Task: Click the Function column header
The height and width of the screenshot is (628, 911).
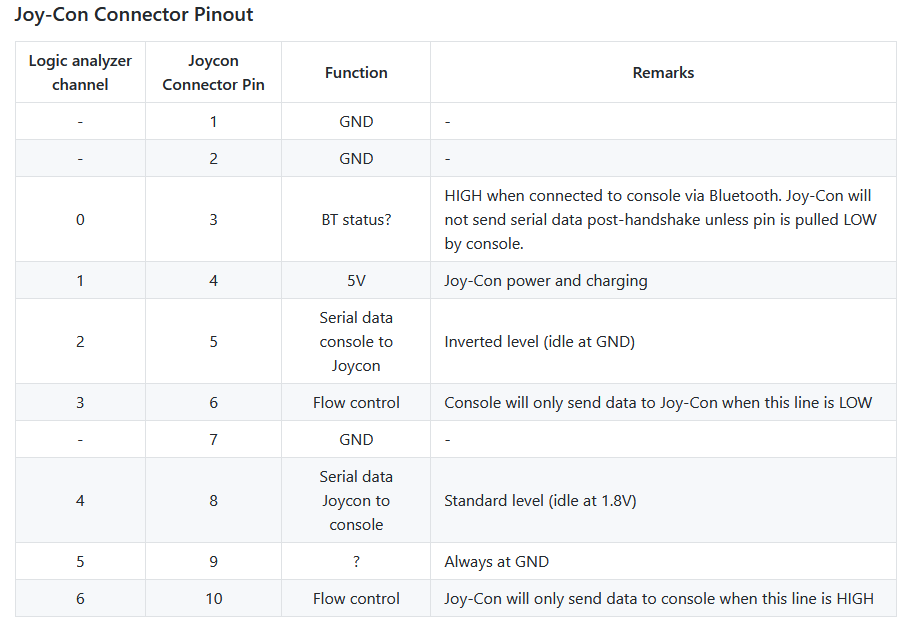Action: pyautogui.click(x=356, y=73)
